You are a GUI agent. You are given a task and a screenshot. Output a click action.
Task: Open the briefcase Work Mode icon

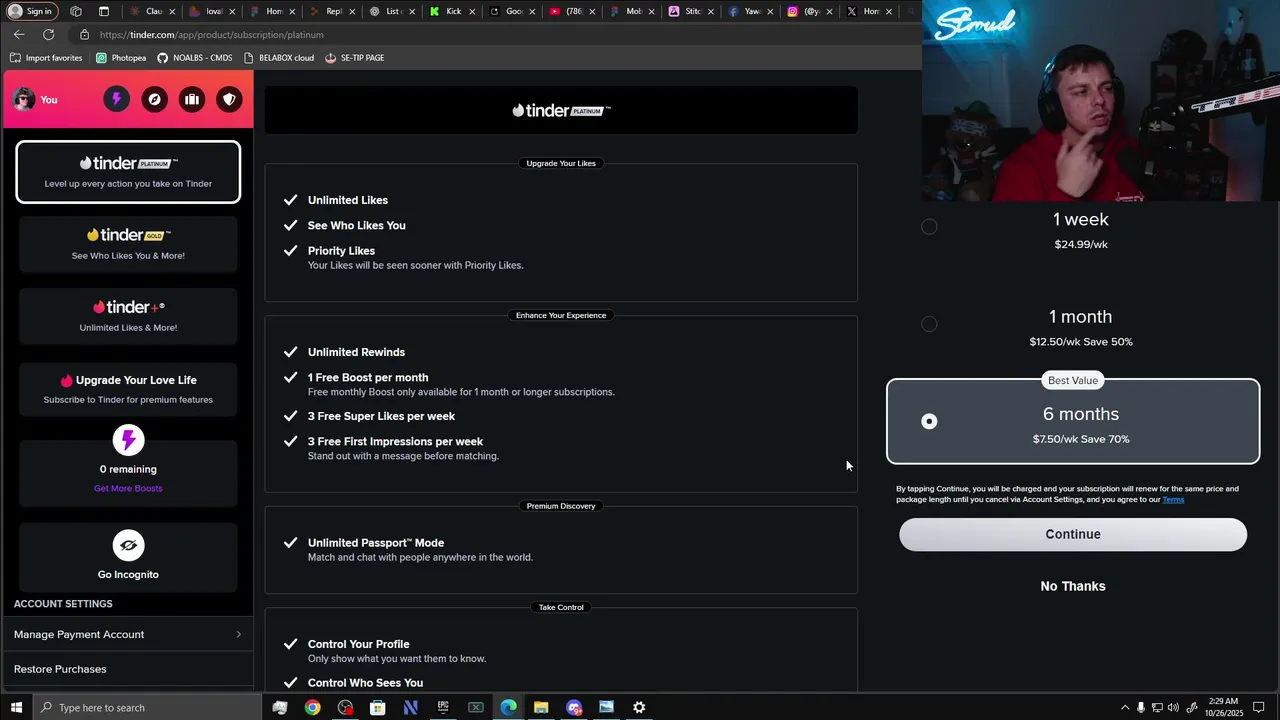point(192,99)
